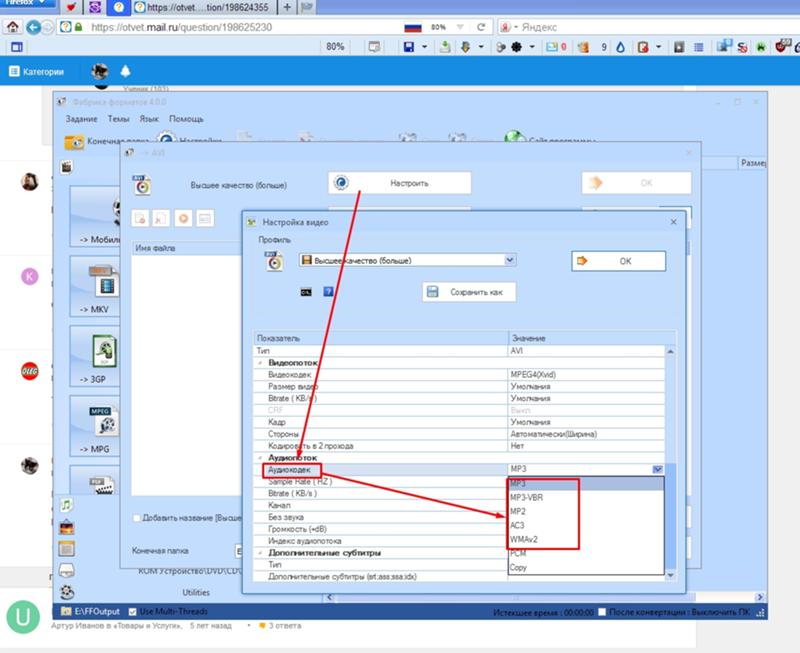Open the Utilities film reel icon in sidebar
This screenshot has width=800, height=653.
click(67, 592)
